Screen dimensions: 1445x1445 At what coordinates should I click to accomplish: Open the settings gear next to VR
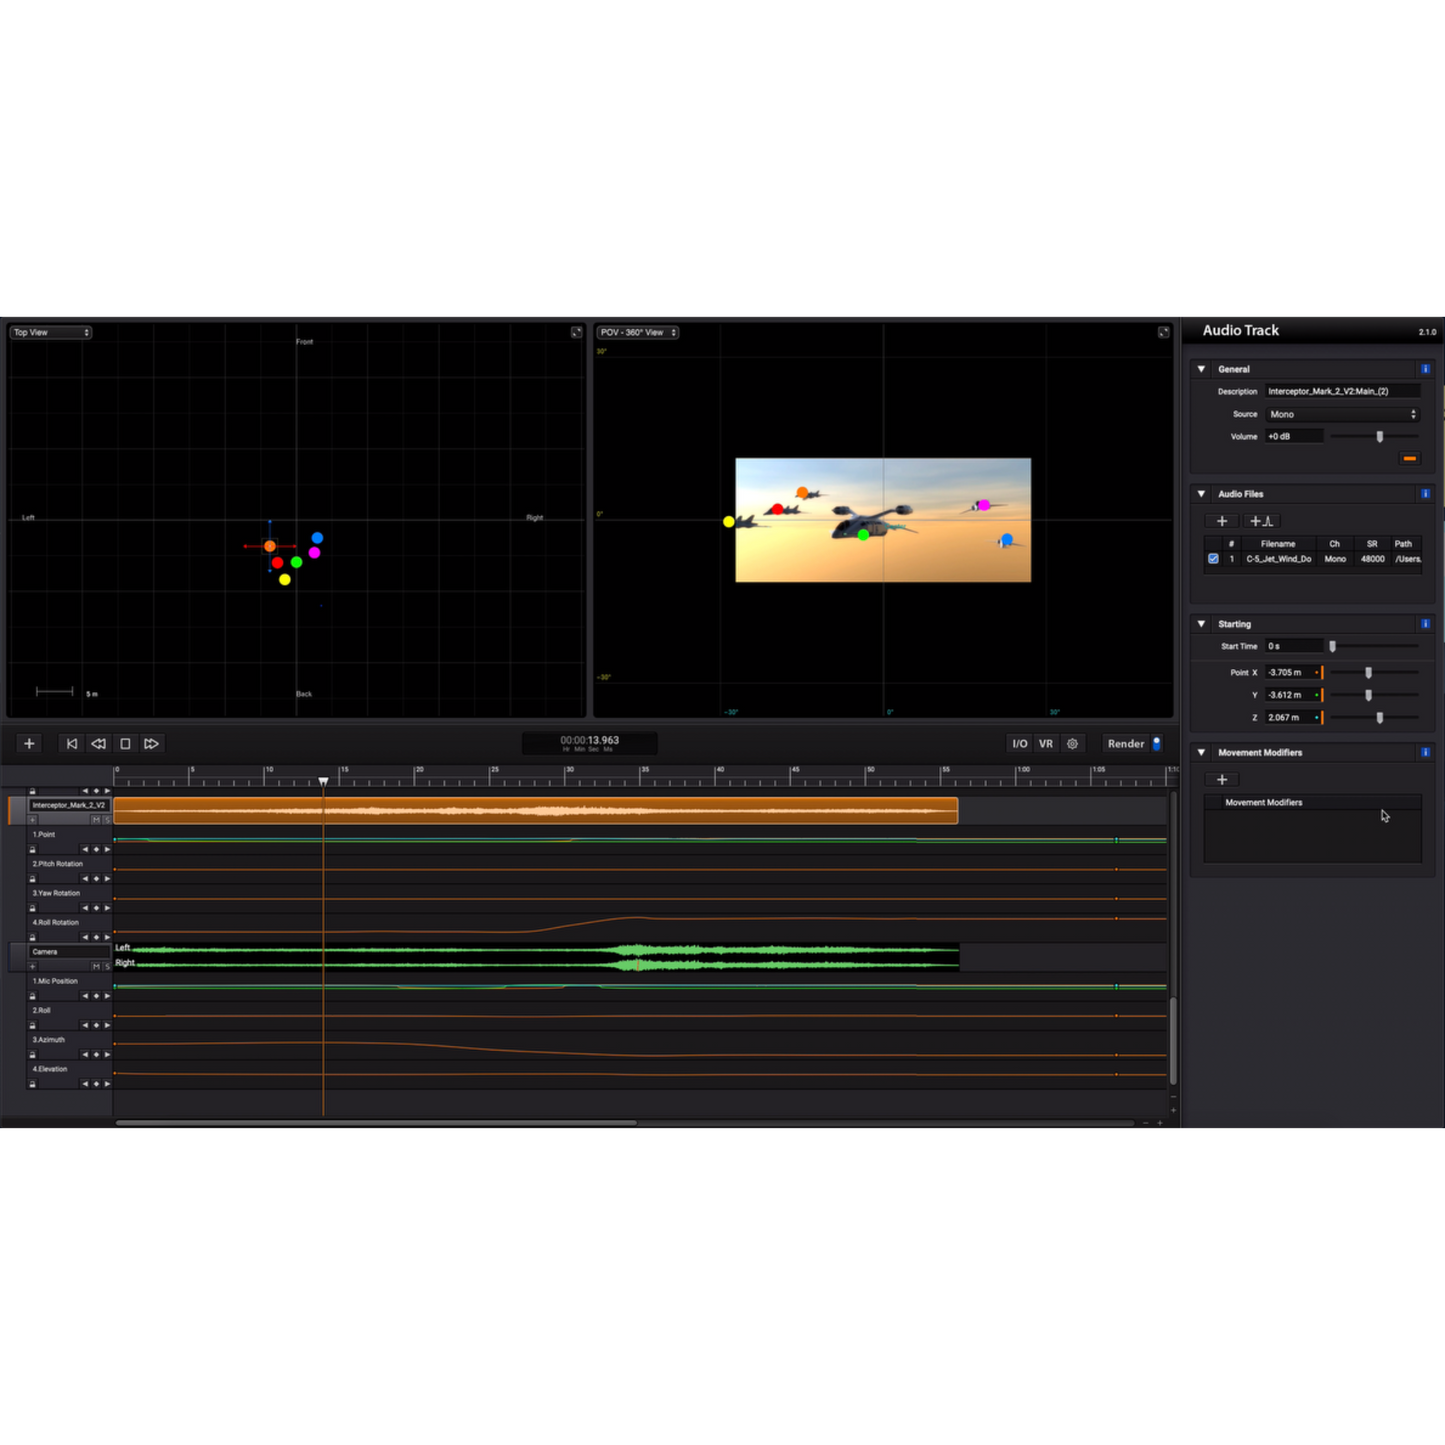coord(1073,744)
